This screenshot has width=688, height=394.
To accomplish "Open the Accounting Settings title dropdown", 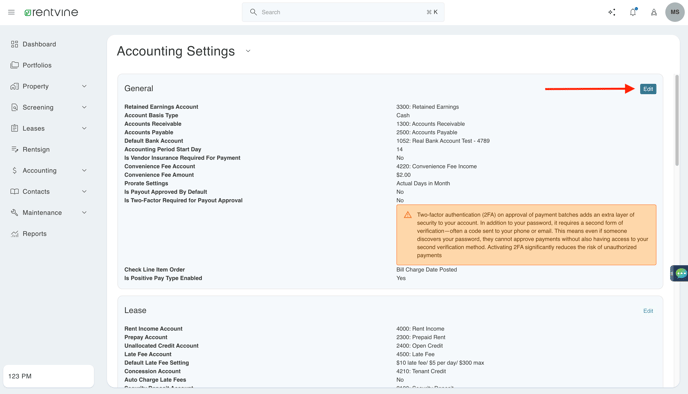I will tap(248, 51).
